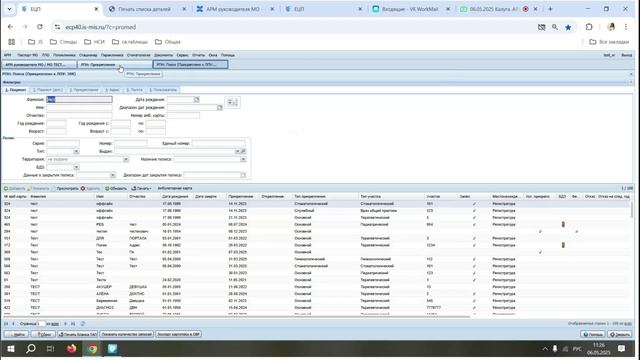Open Task View on taskbar
Image resolution: width=640 pixels, height=360 pixels.
click(50, 349)
